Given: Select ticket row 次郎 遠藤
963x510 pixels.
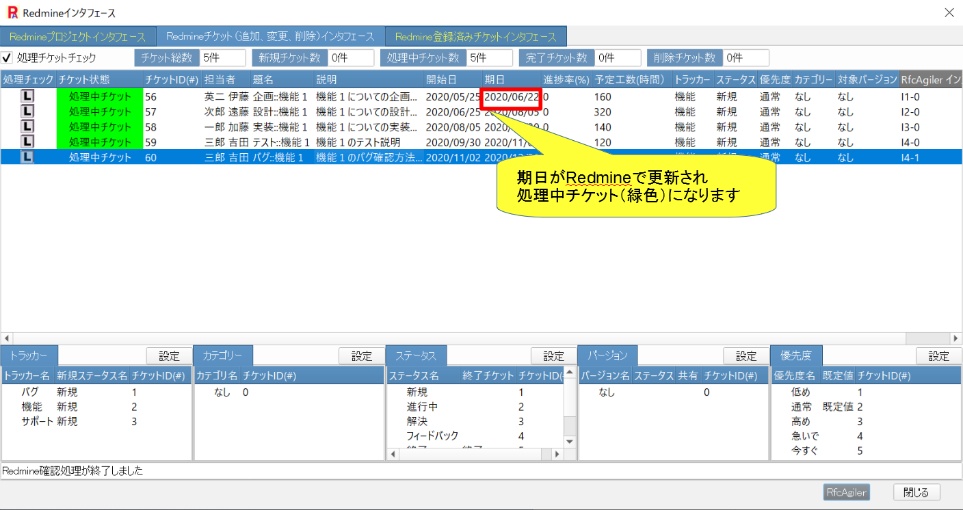Looking at the screenshot, I should point(482,112).
